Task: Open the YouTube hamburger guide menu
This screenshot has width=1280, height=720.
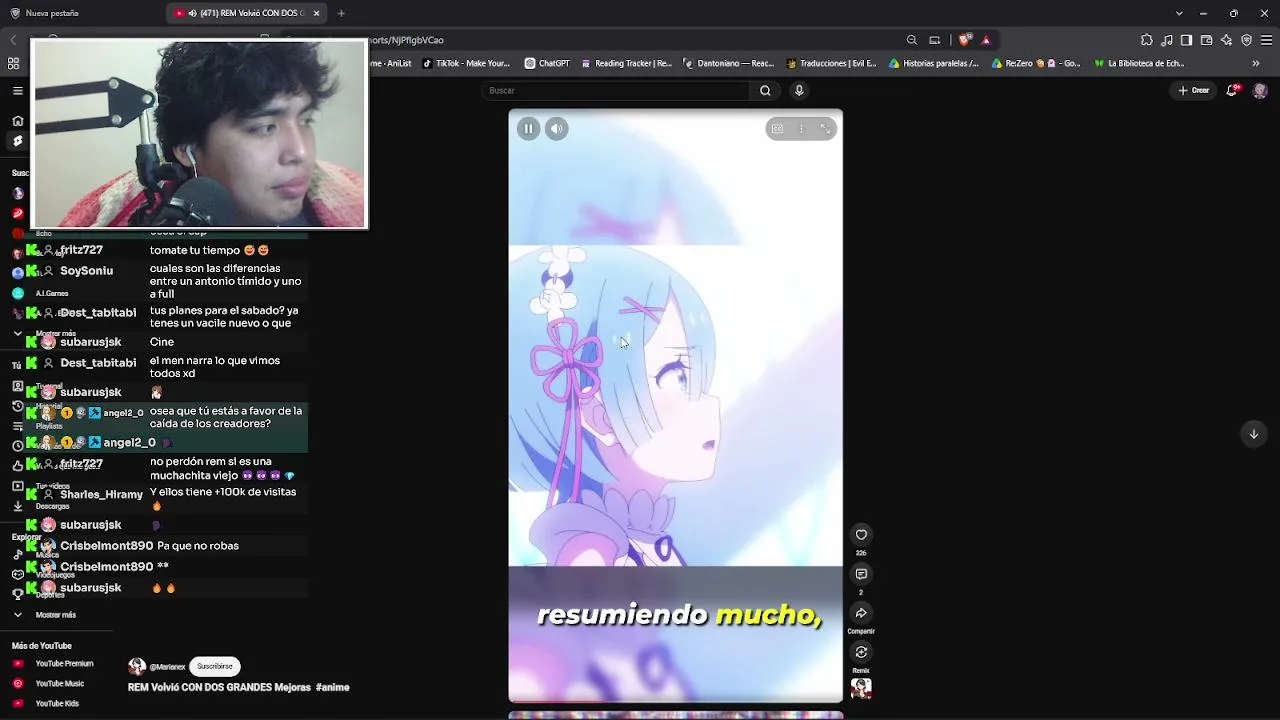Action: (18, 91)
